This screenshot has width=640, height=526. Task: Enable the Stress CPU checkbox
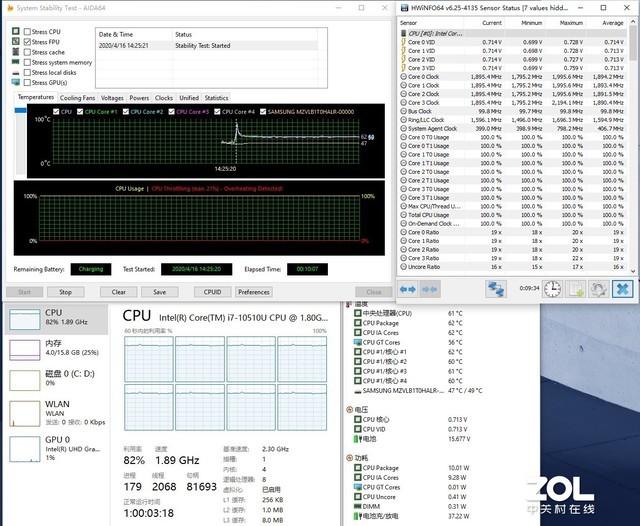pyautogui.click(x=27, y=31)
